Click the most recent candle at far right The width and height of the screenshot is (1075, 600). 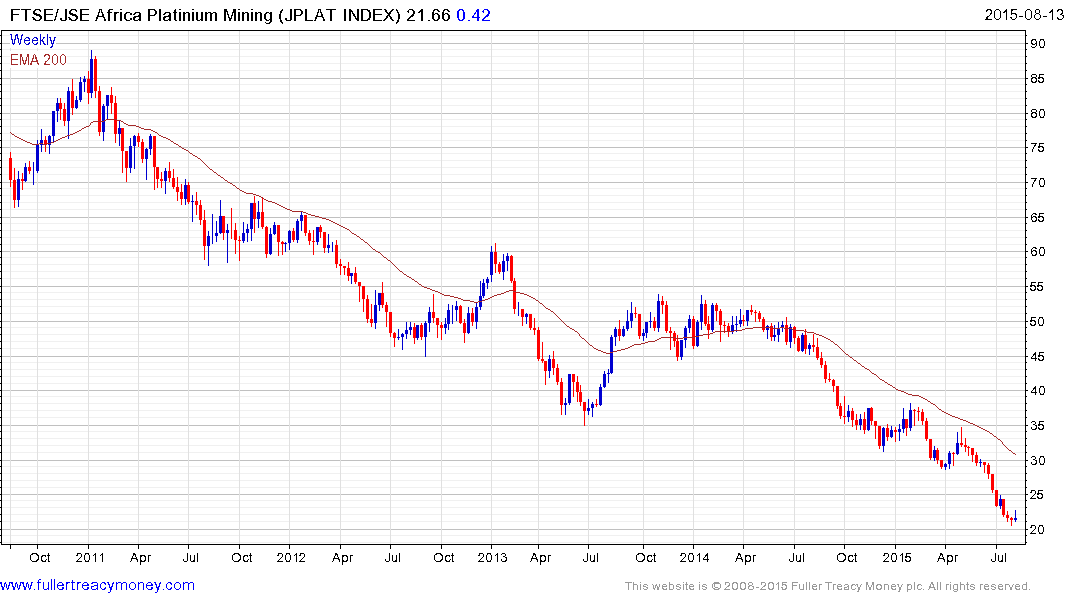click(x=1015, y=517)
